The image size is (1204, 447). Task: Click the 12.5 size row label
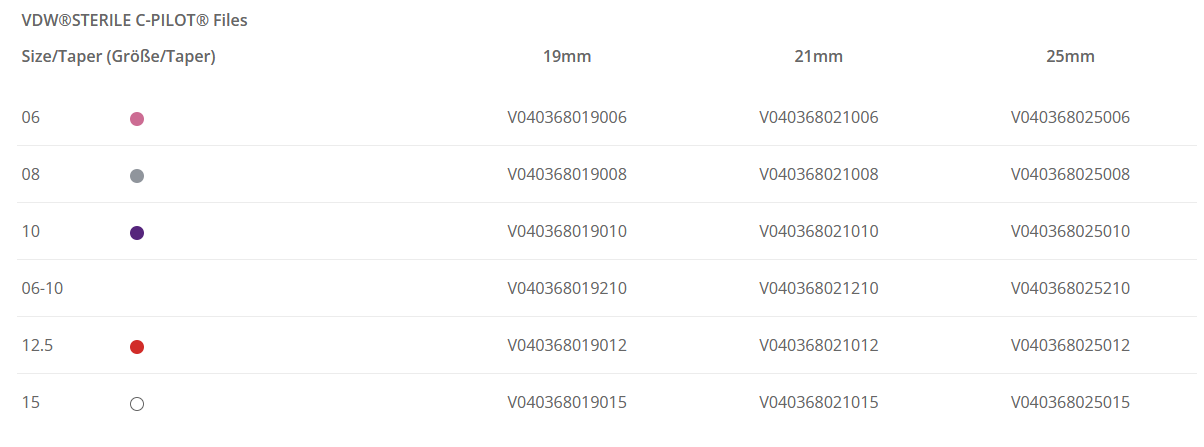(37, 346)
